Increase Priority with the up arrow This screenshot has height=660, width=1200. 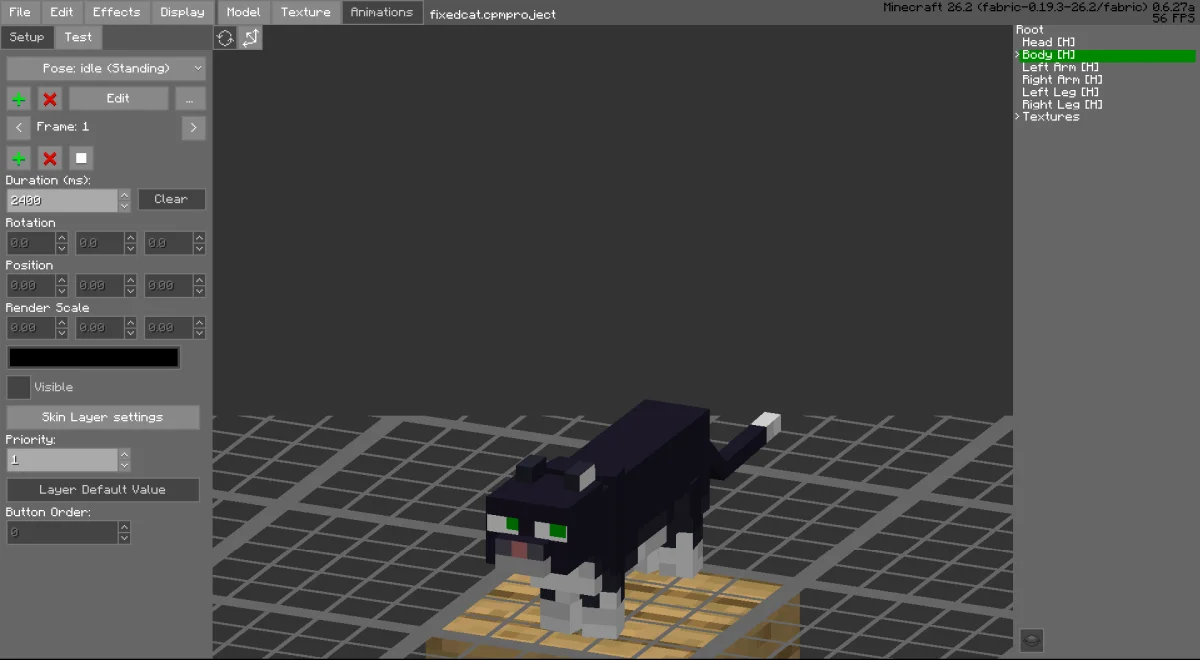[x=124, y=455]
